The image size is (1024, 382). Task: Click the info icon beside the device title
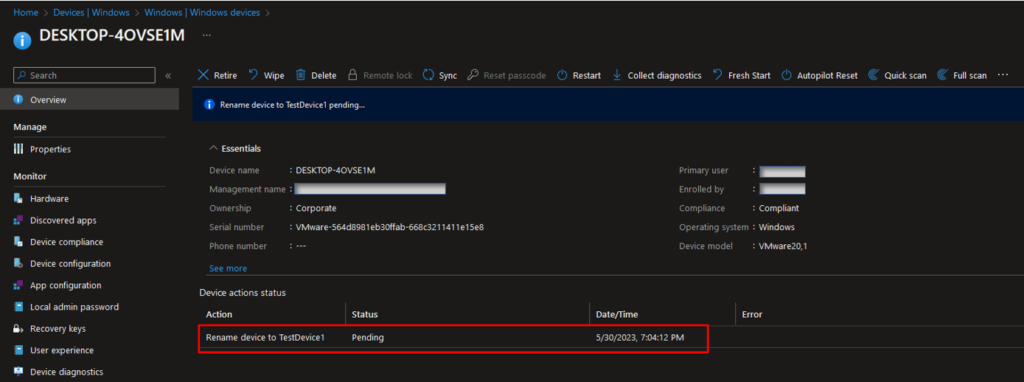(22, 39)
